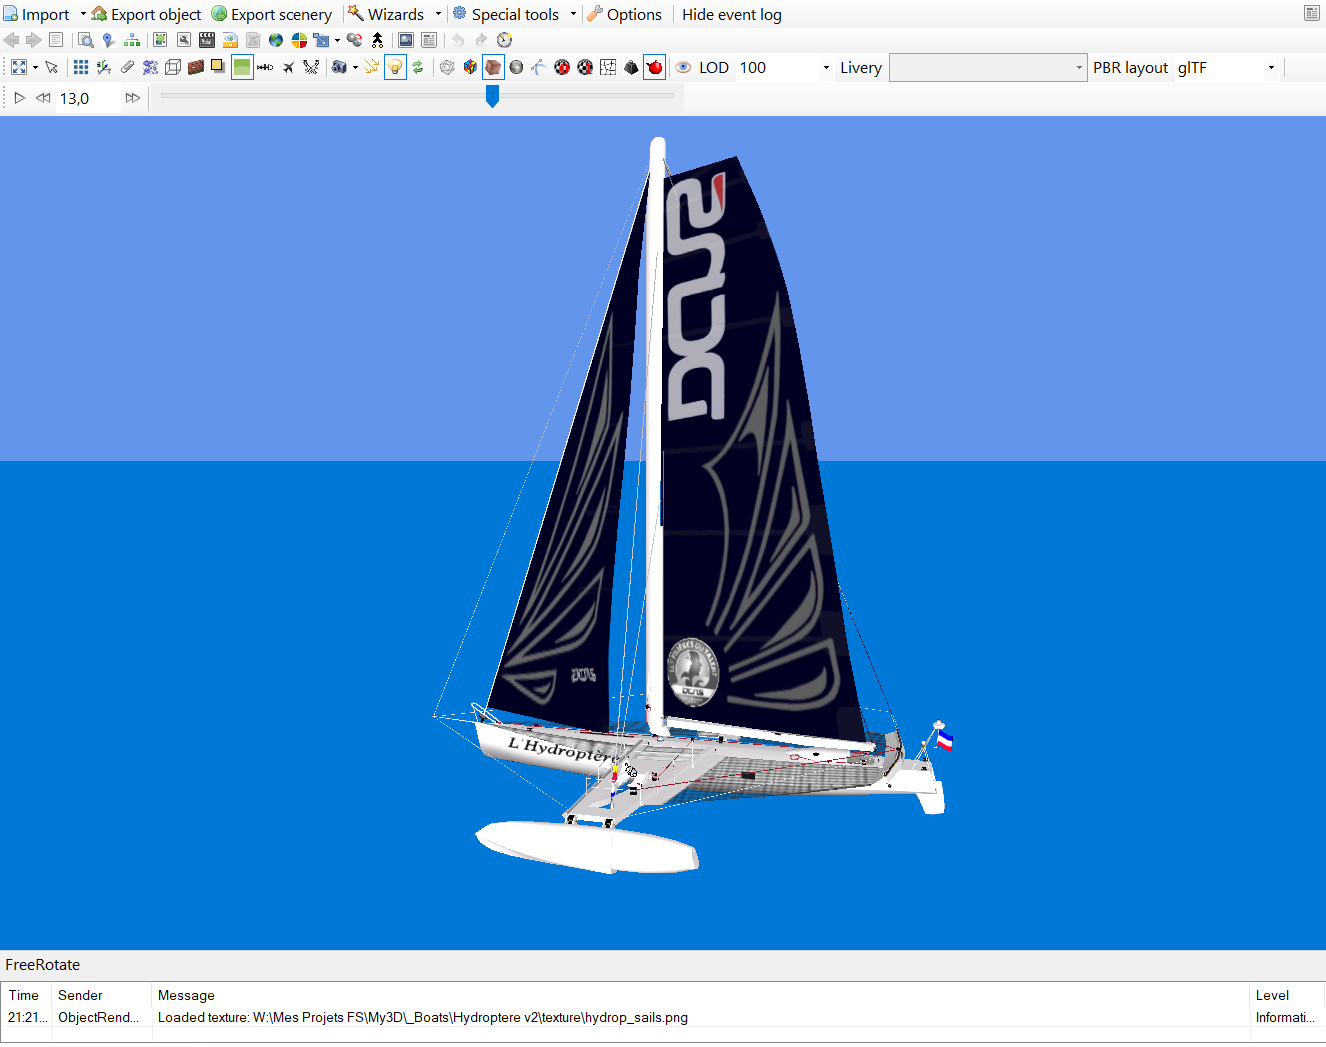This screenshot has width=1326, height=1047.
Task: Expand the Wizards dropdown arrow
Action: [x=438, y=14]
